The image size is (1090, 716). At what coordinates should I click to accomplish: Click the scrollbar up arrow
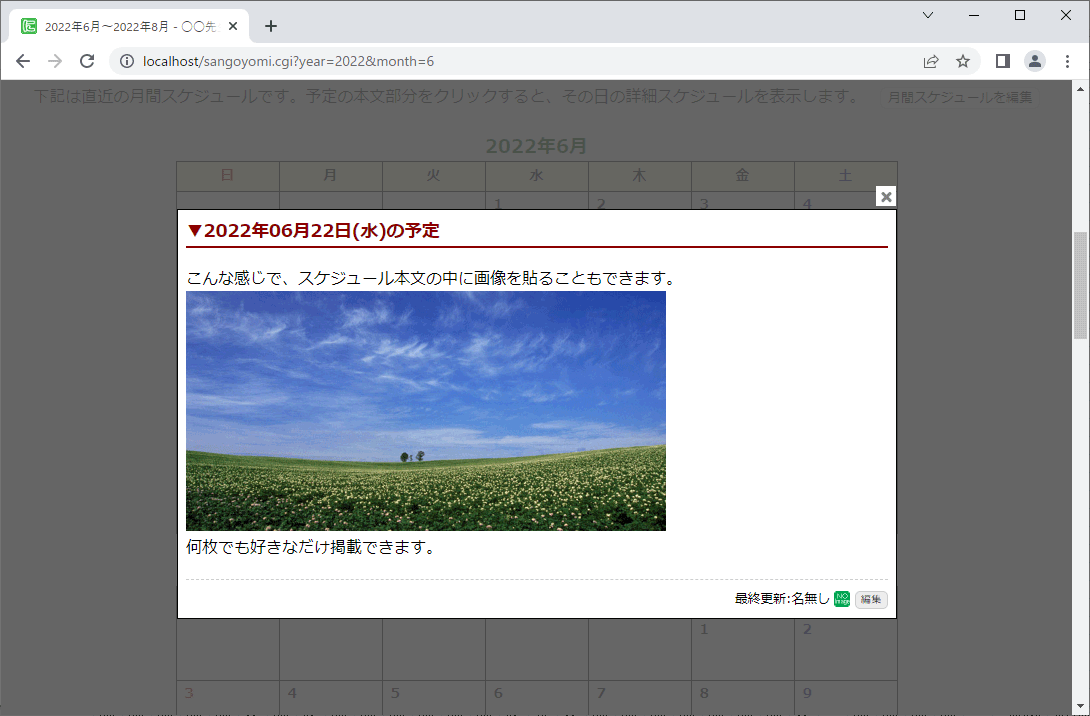tap(1080, 88)
